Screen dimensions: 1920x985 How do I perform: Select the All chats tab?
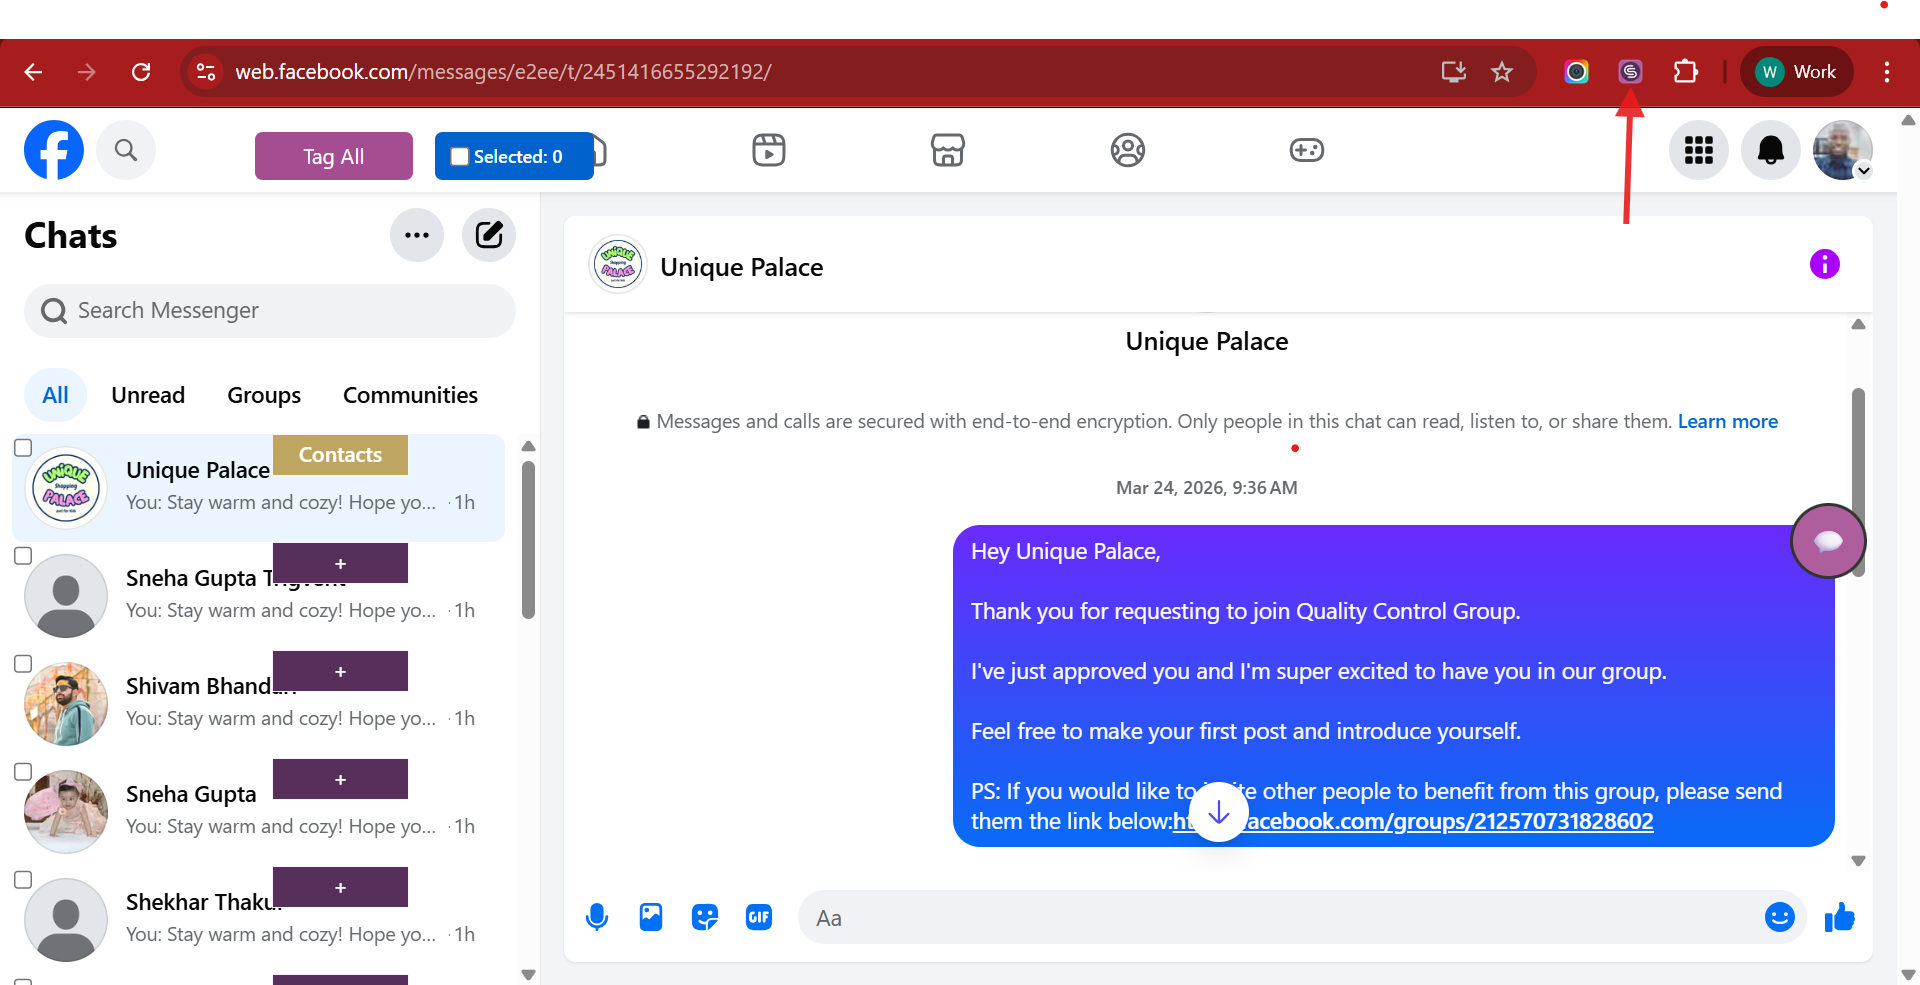[55, 395]
